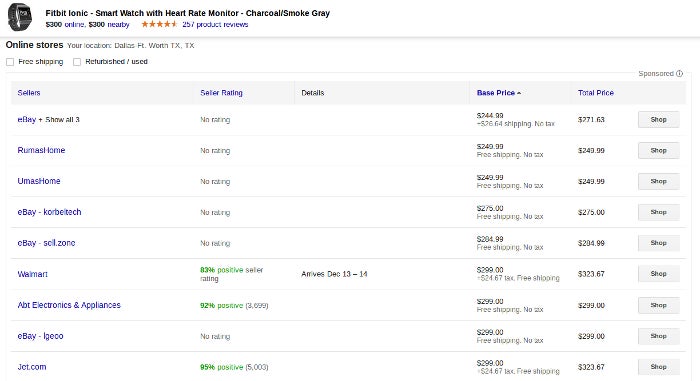Click Shop button for eBay - igeoo
The height and width of the screenshot is (381, 700).
(x=658, y=336)
